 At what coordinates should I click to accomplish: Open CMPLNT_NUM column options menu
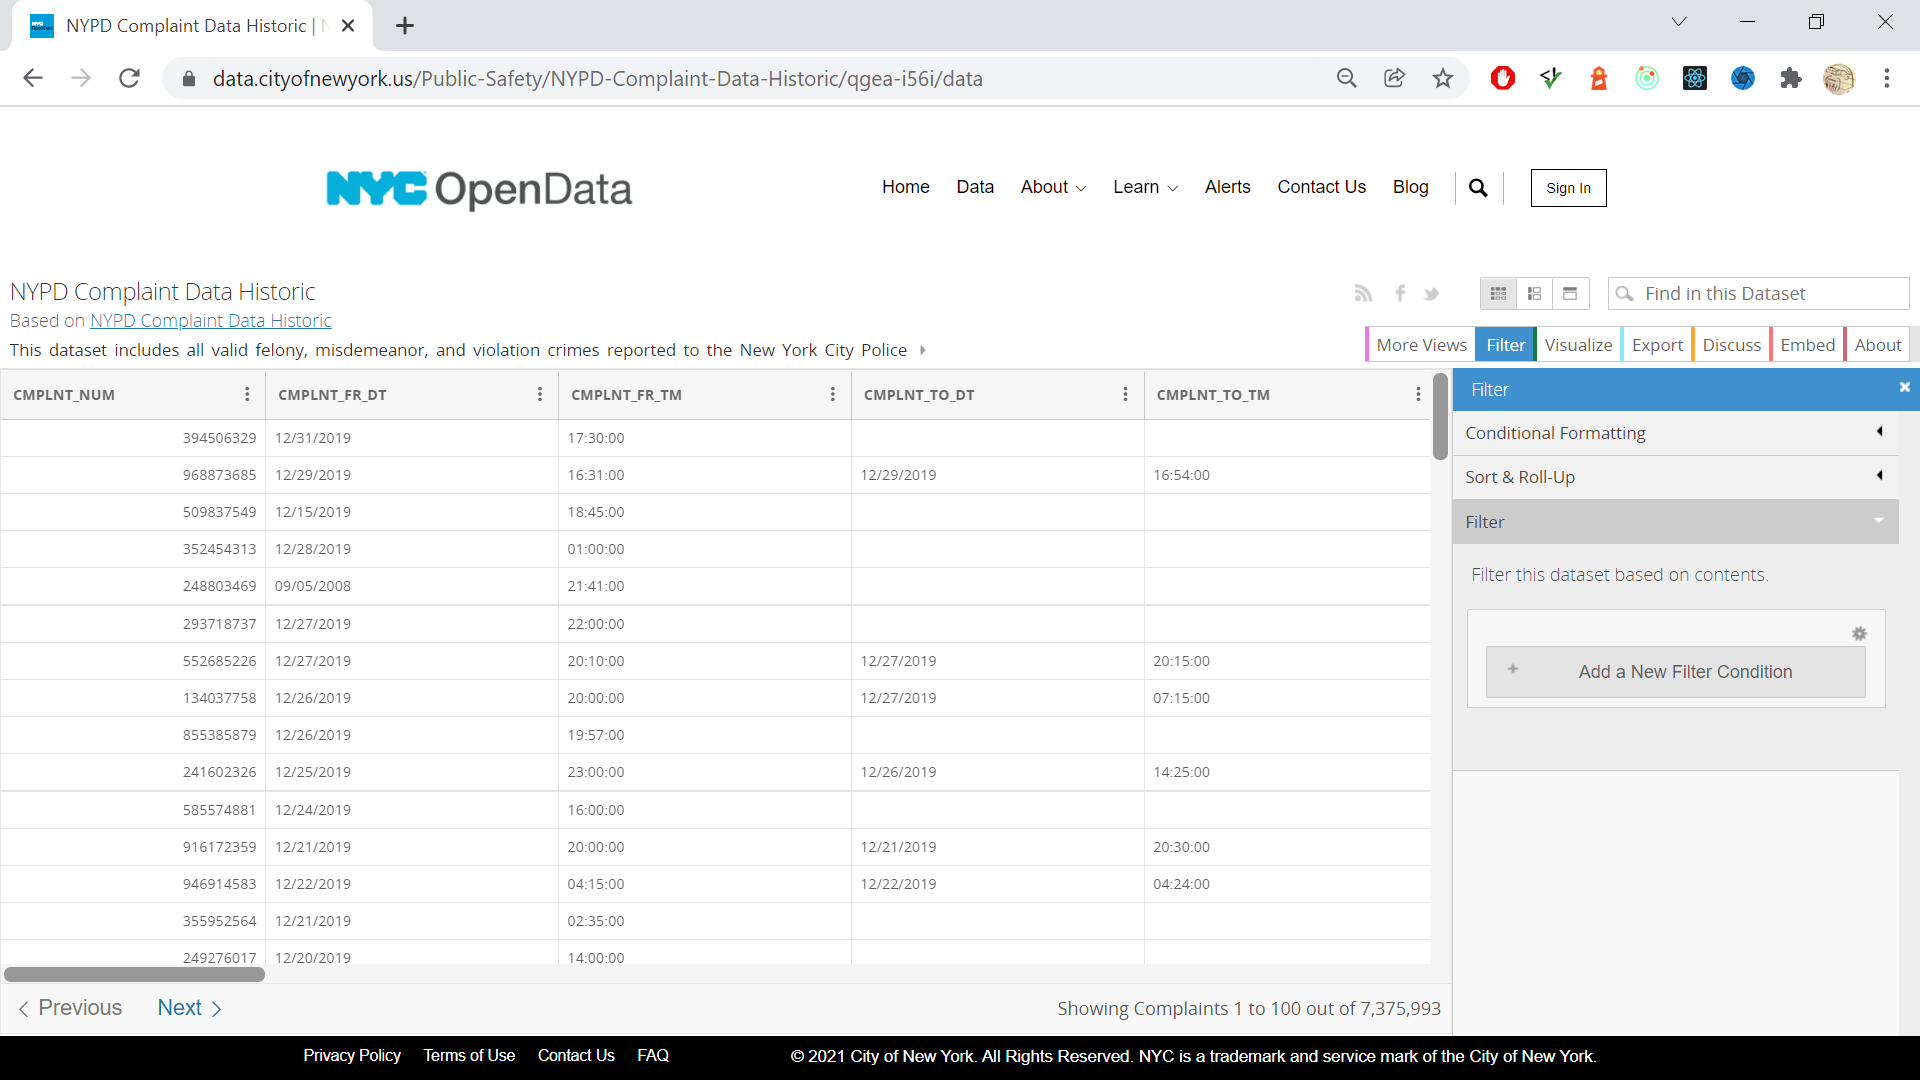pos(247,394)
